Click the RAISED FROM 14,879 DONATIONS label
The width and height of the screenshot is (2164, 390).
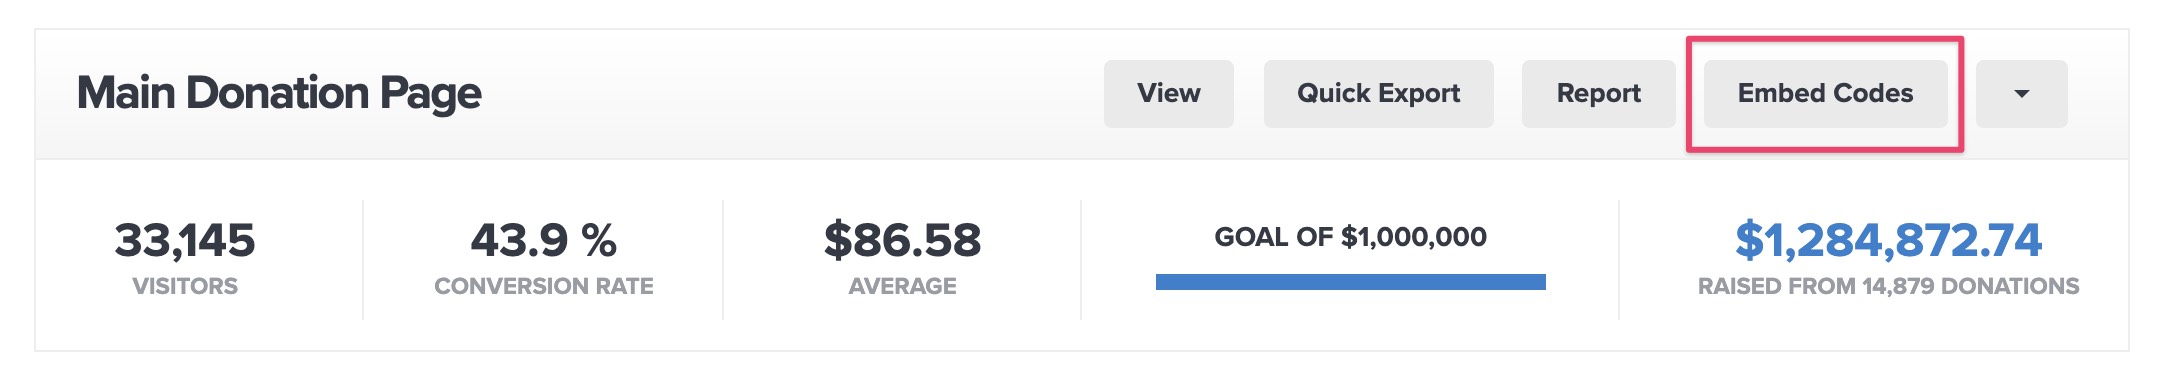tap(1888, 286)
